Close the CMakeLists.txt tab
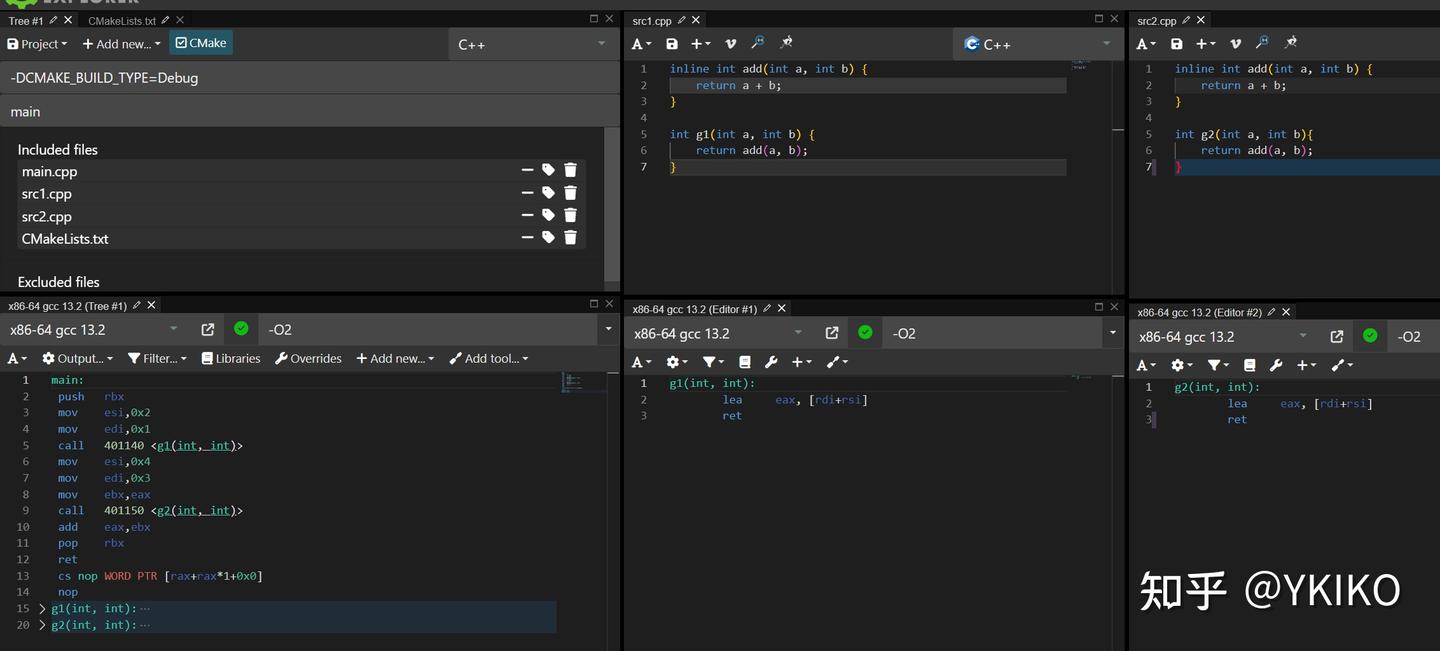 (x=178, y=20)
